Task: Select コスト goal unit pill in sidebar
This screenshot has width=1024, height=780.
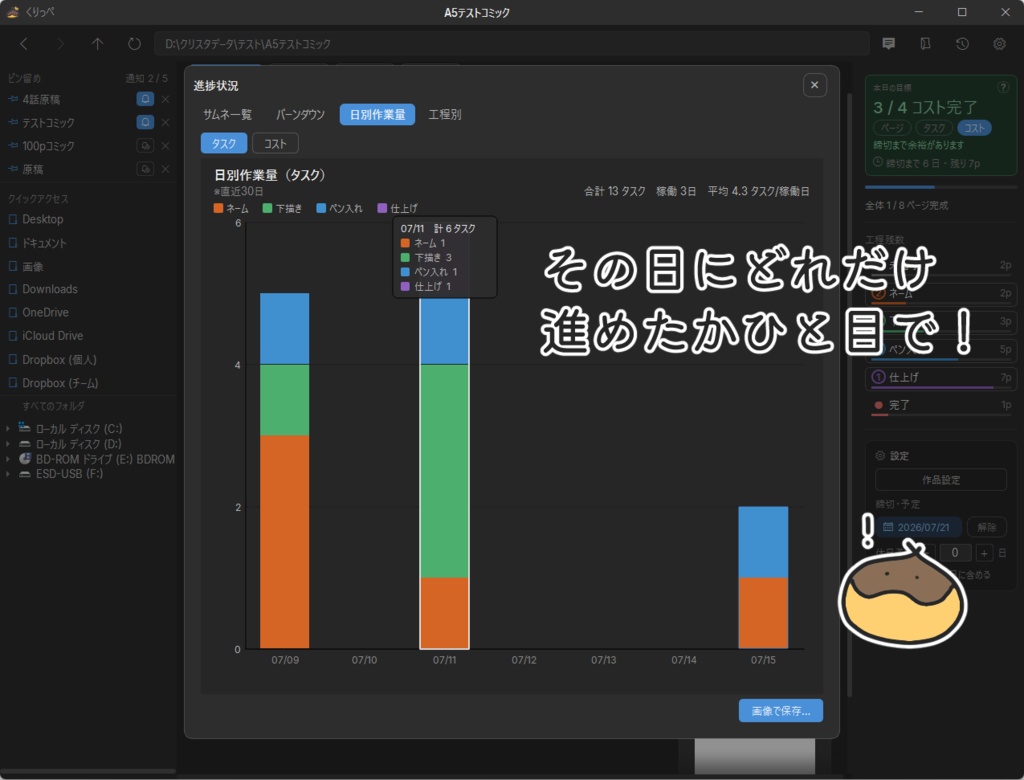Action: pyautogui.click(x=974, y=128)
